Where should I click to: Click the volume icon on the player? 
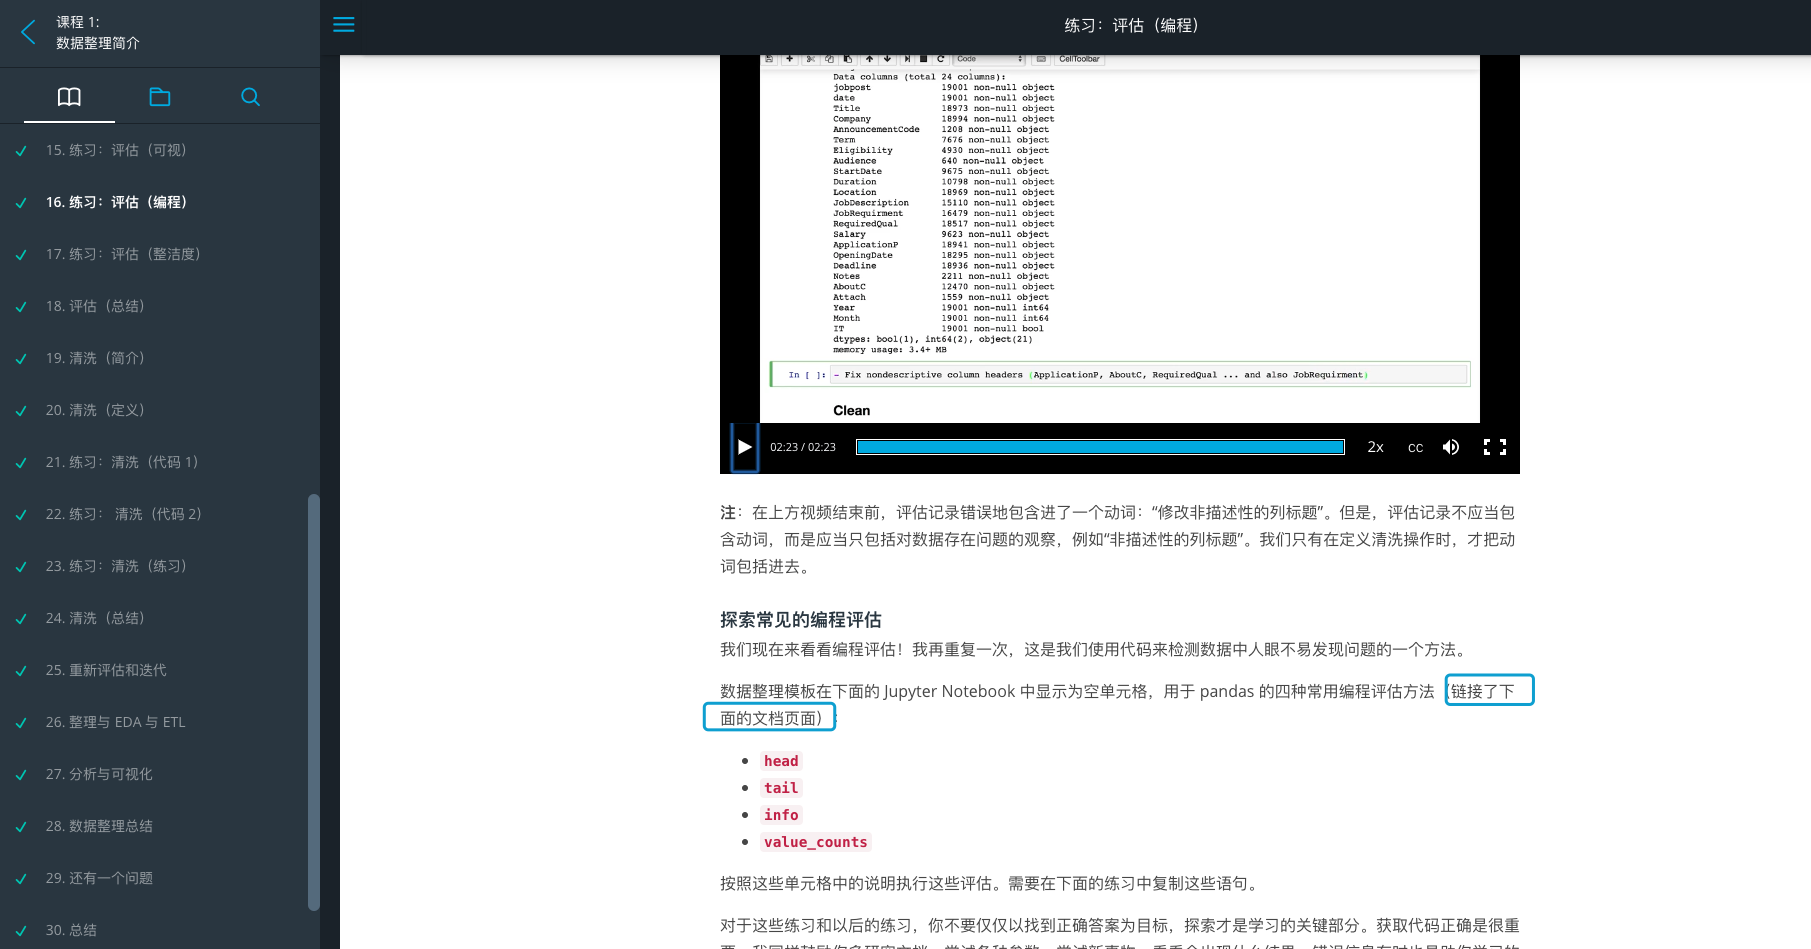point(1451,447)
